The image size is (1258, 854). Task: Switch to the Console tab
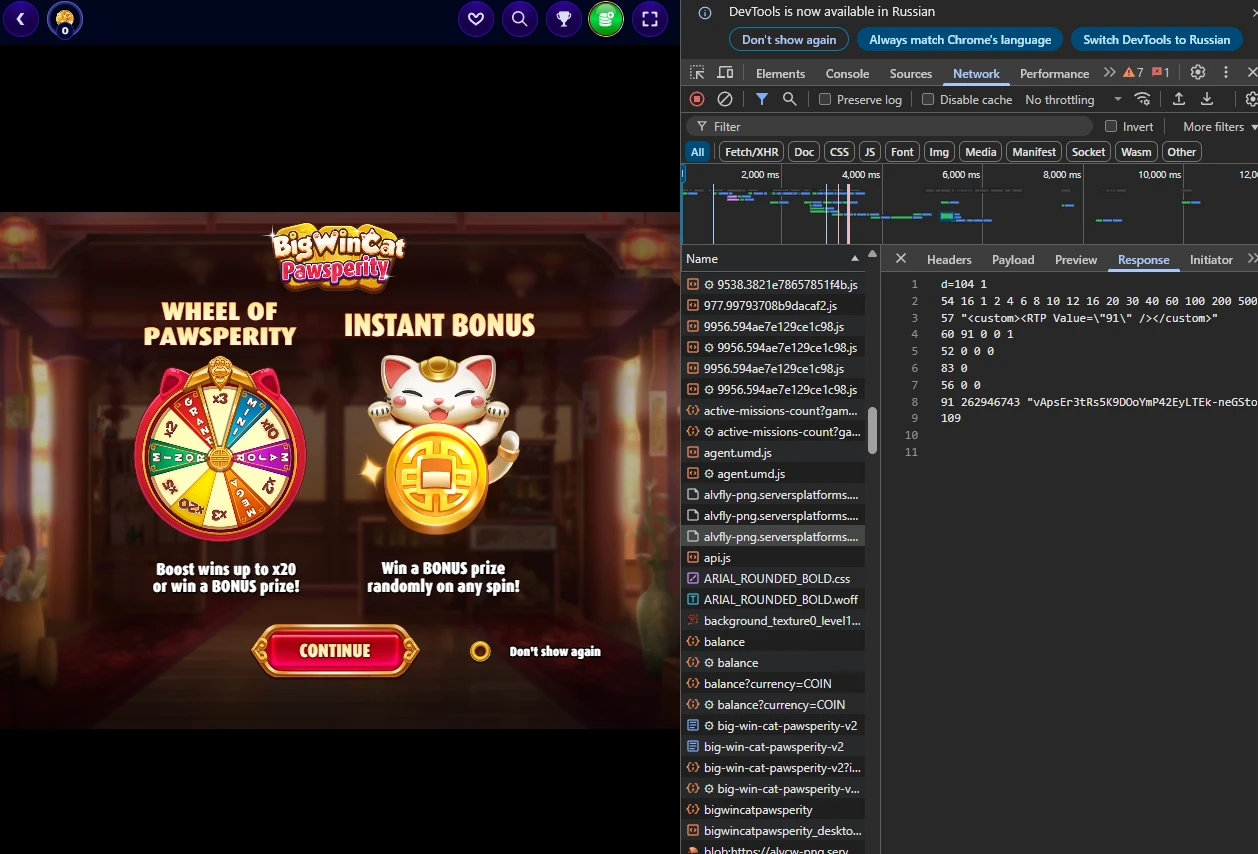coord(847,74)
